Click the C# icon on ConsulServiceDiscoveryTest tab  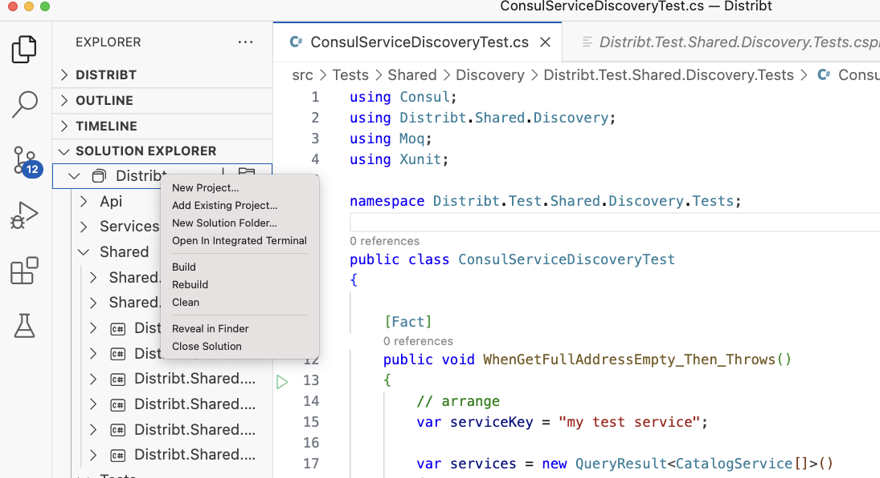click(296, 42)
